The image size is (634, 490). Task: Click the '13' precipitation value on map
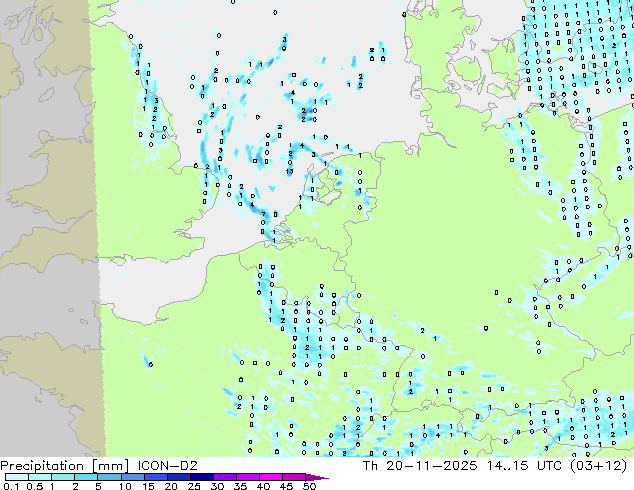(289, 172)
